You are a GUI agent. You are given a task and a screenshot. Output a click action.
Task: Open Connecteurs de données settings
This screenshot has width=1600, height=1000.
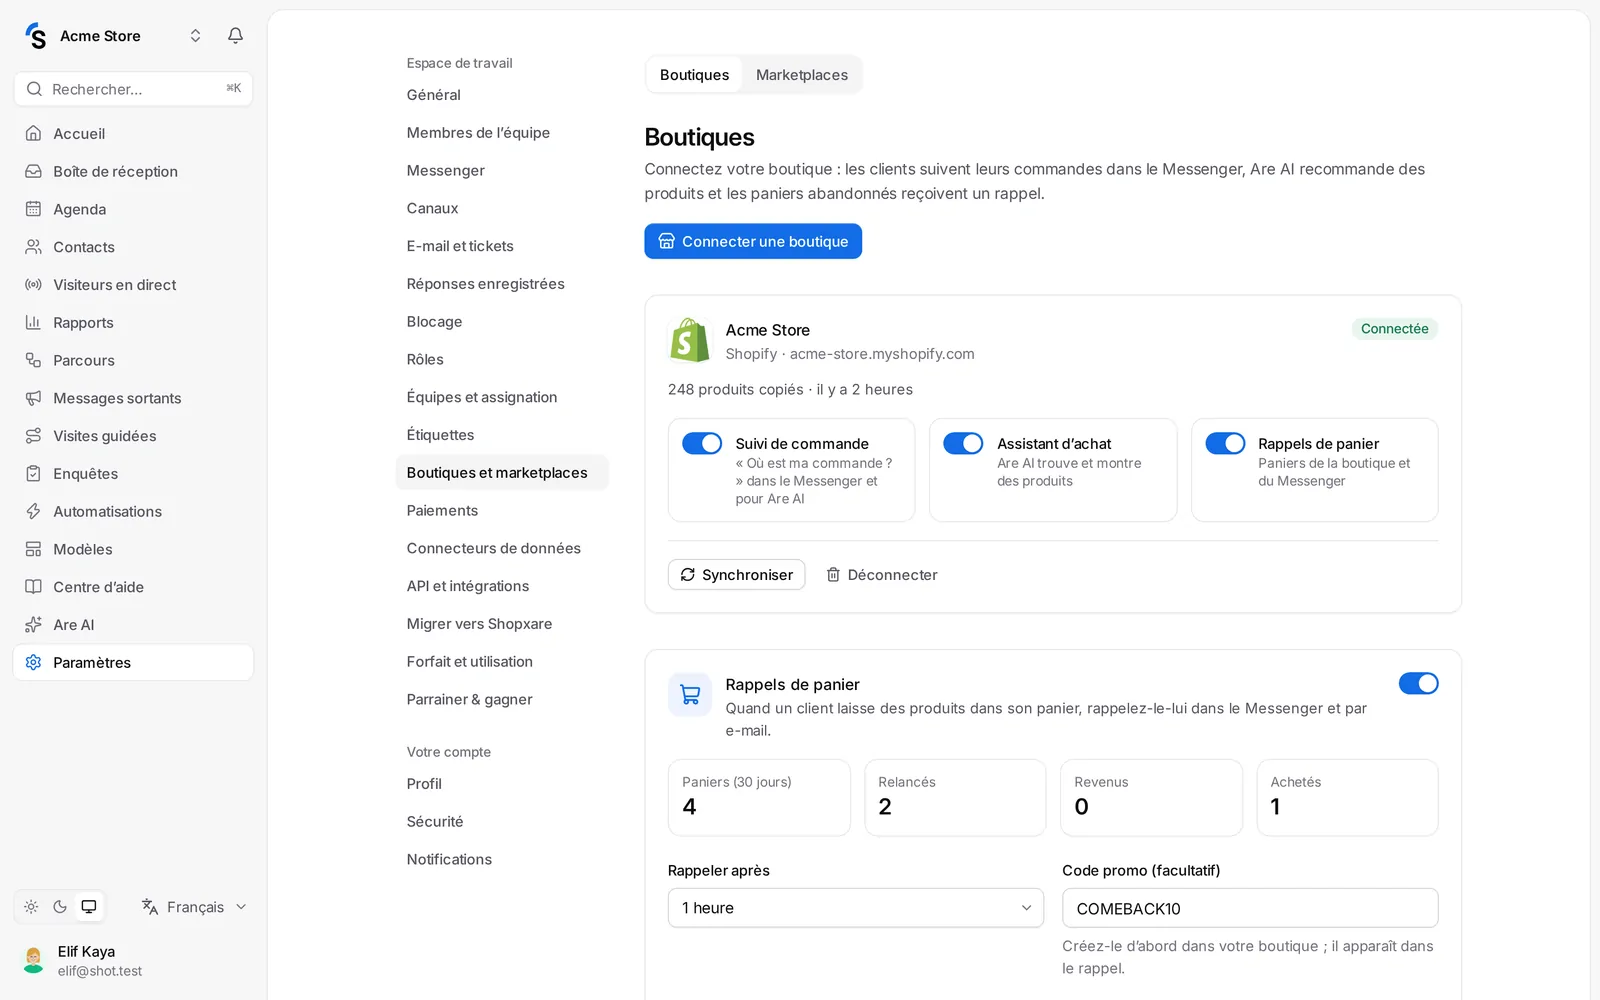pos(493,548)
